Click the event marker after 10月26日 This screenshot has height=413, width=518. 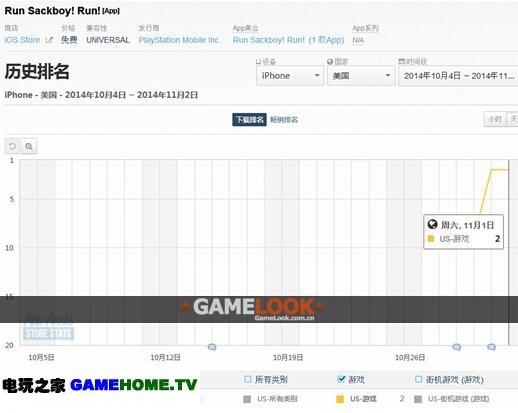[457, 347]
